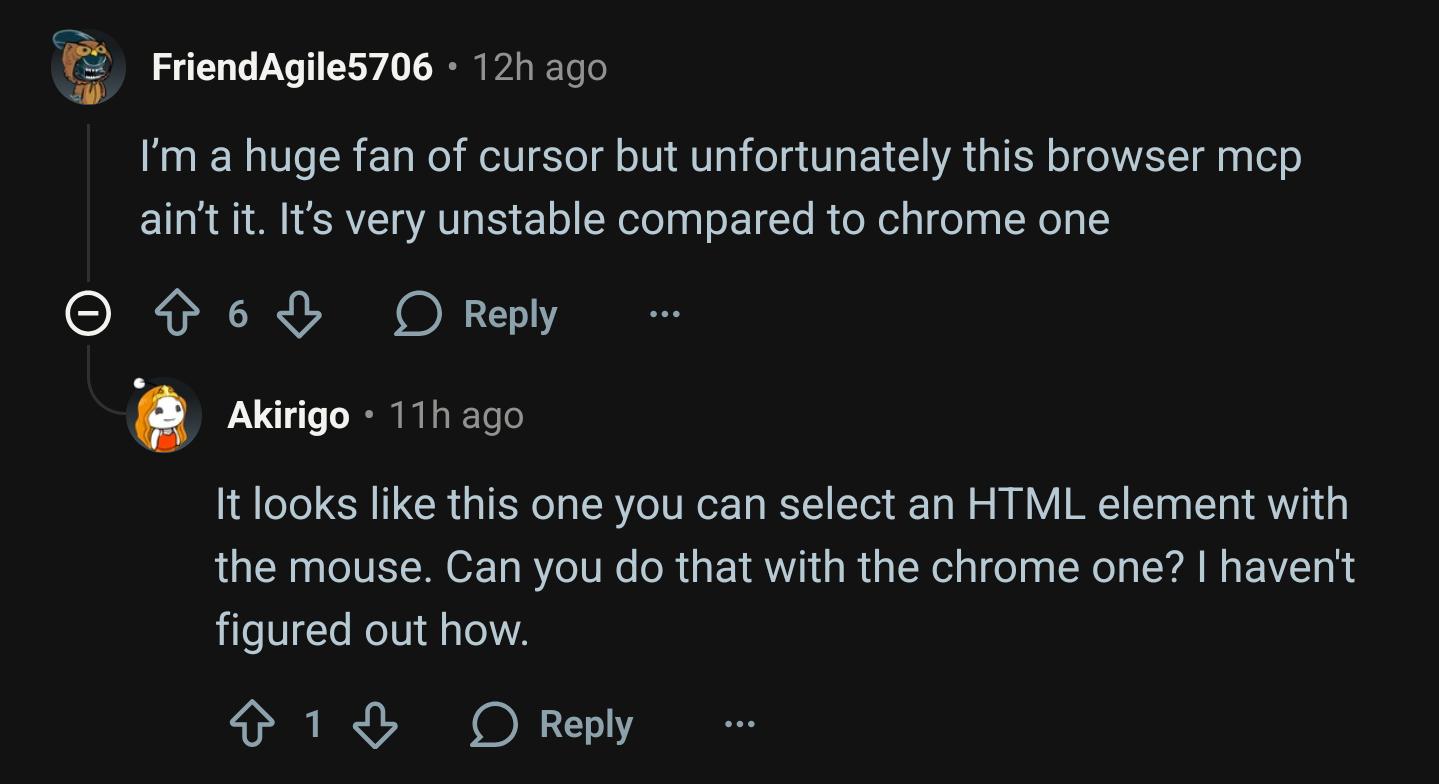
Task: Toggle the upvote on the top comment
Action: (177, 313)
